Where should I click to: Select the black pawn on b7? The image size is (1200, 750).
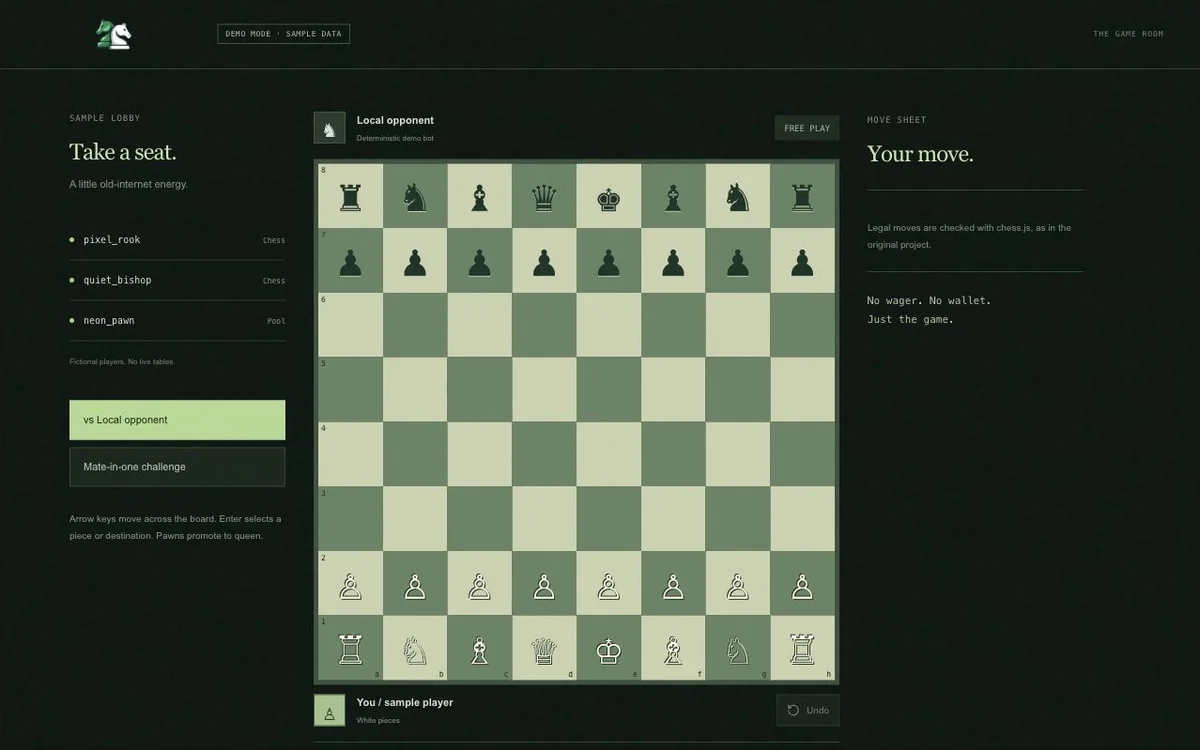415,261
